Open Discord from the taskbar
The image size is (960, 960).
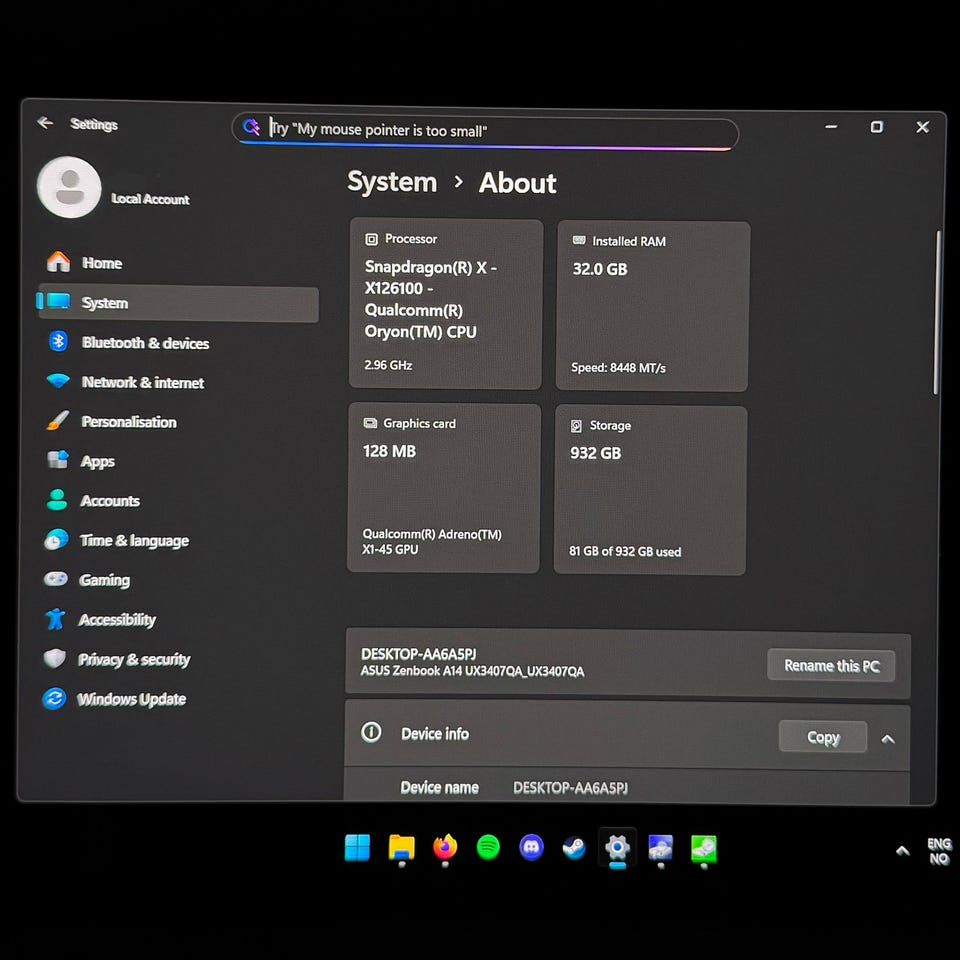point(531,847)
